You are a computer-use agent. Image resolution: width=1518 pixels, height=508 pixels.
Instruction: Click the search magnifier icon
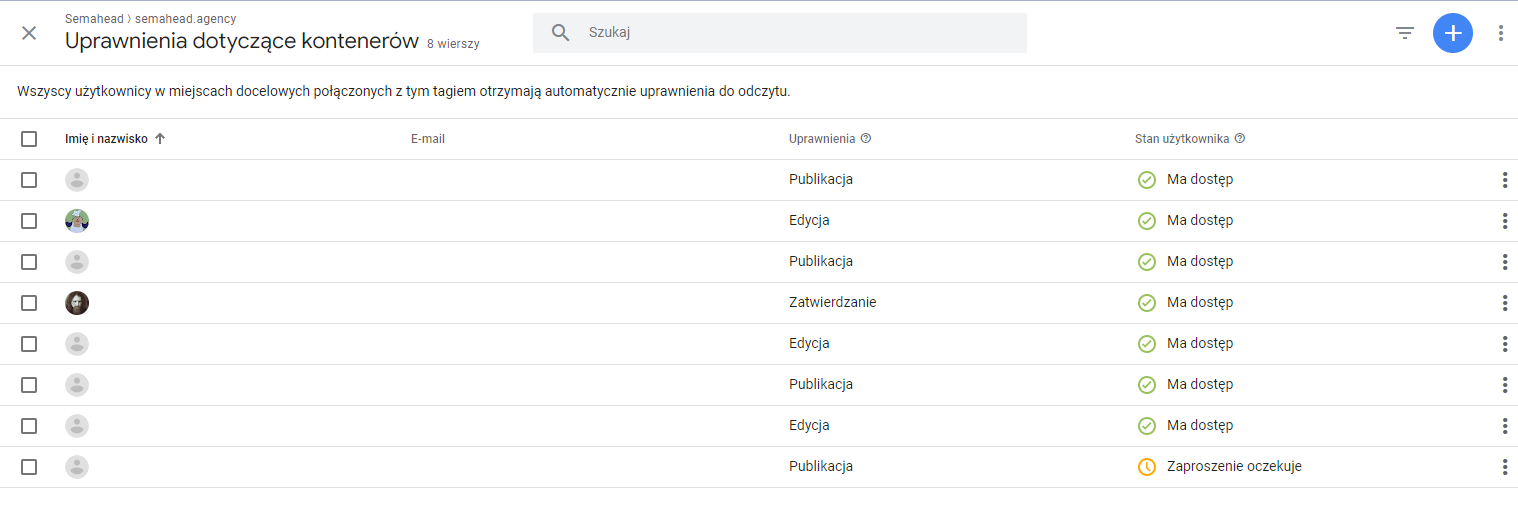[x=561, y=33]
